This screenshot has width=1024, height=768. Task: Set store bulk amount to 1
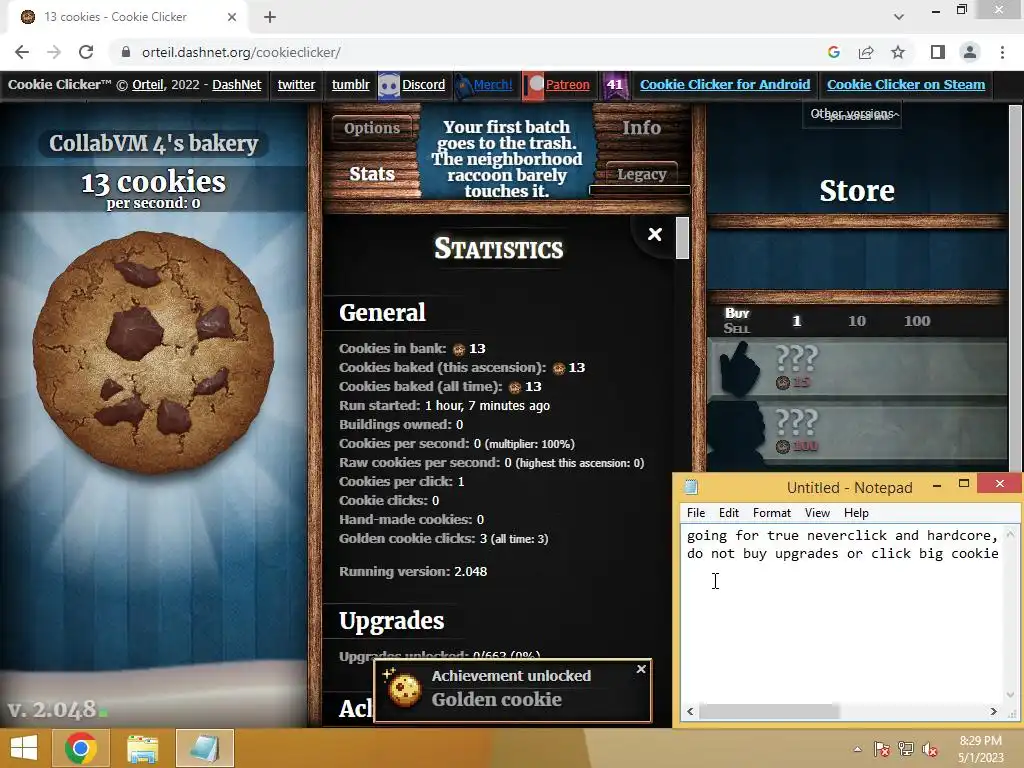pyautogui.click(x=796, y=321)
